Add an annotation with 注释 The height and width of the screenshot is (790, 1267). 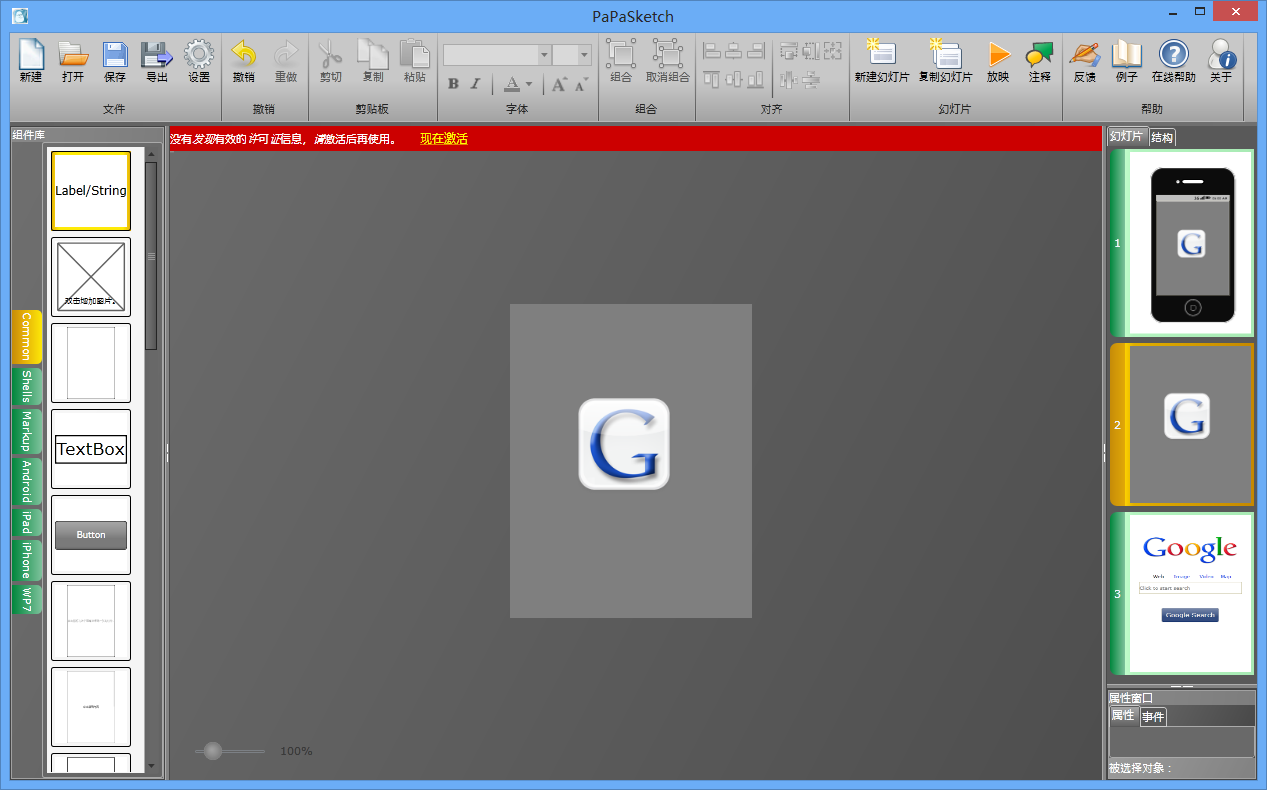tap(1040, 61)
